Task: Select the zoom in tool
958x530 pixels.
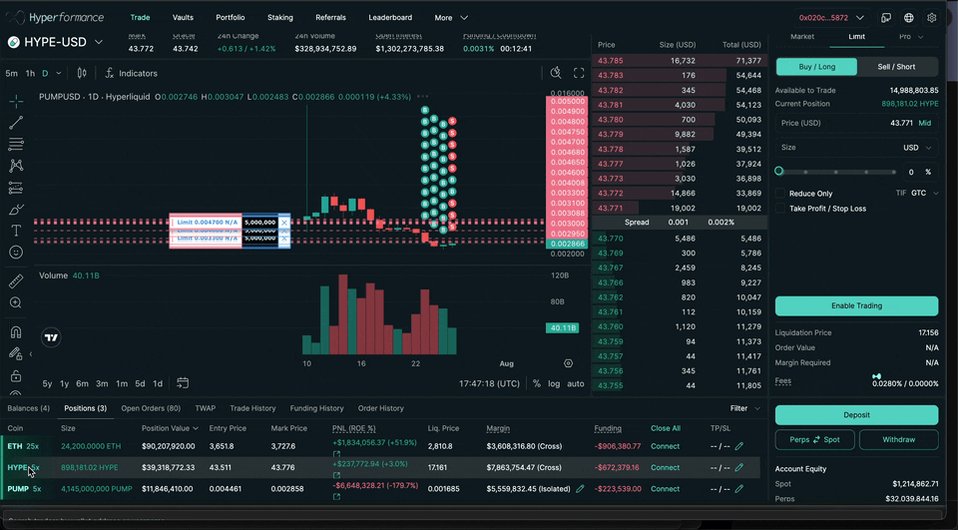Action: pyautogui.click(x=16, y=303)
